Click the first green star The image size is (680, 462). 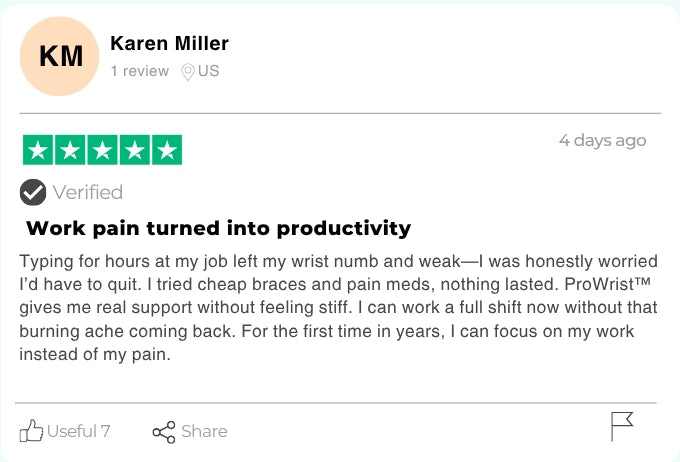tap(38, 150)
